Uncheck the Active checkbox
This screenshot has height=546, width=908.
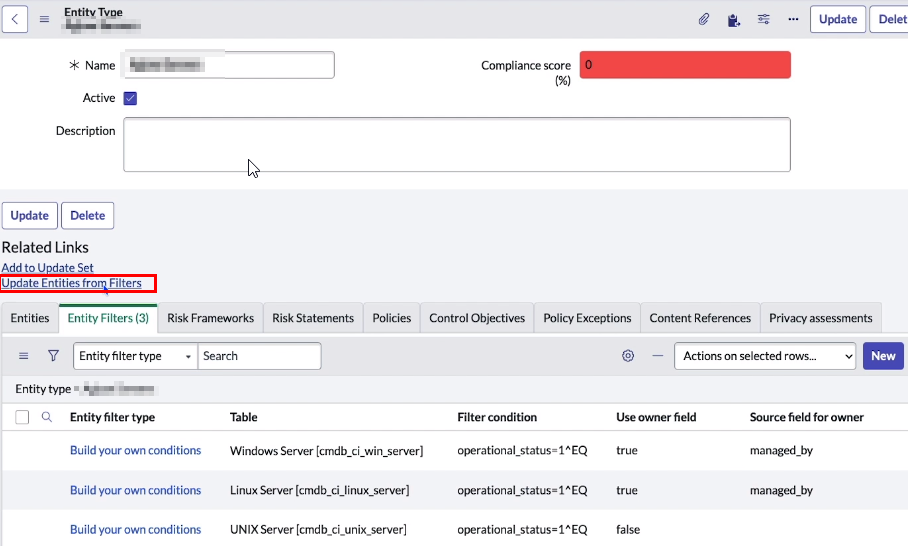click(x=130, y=98)
